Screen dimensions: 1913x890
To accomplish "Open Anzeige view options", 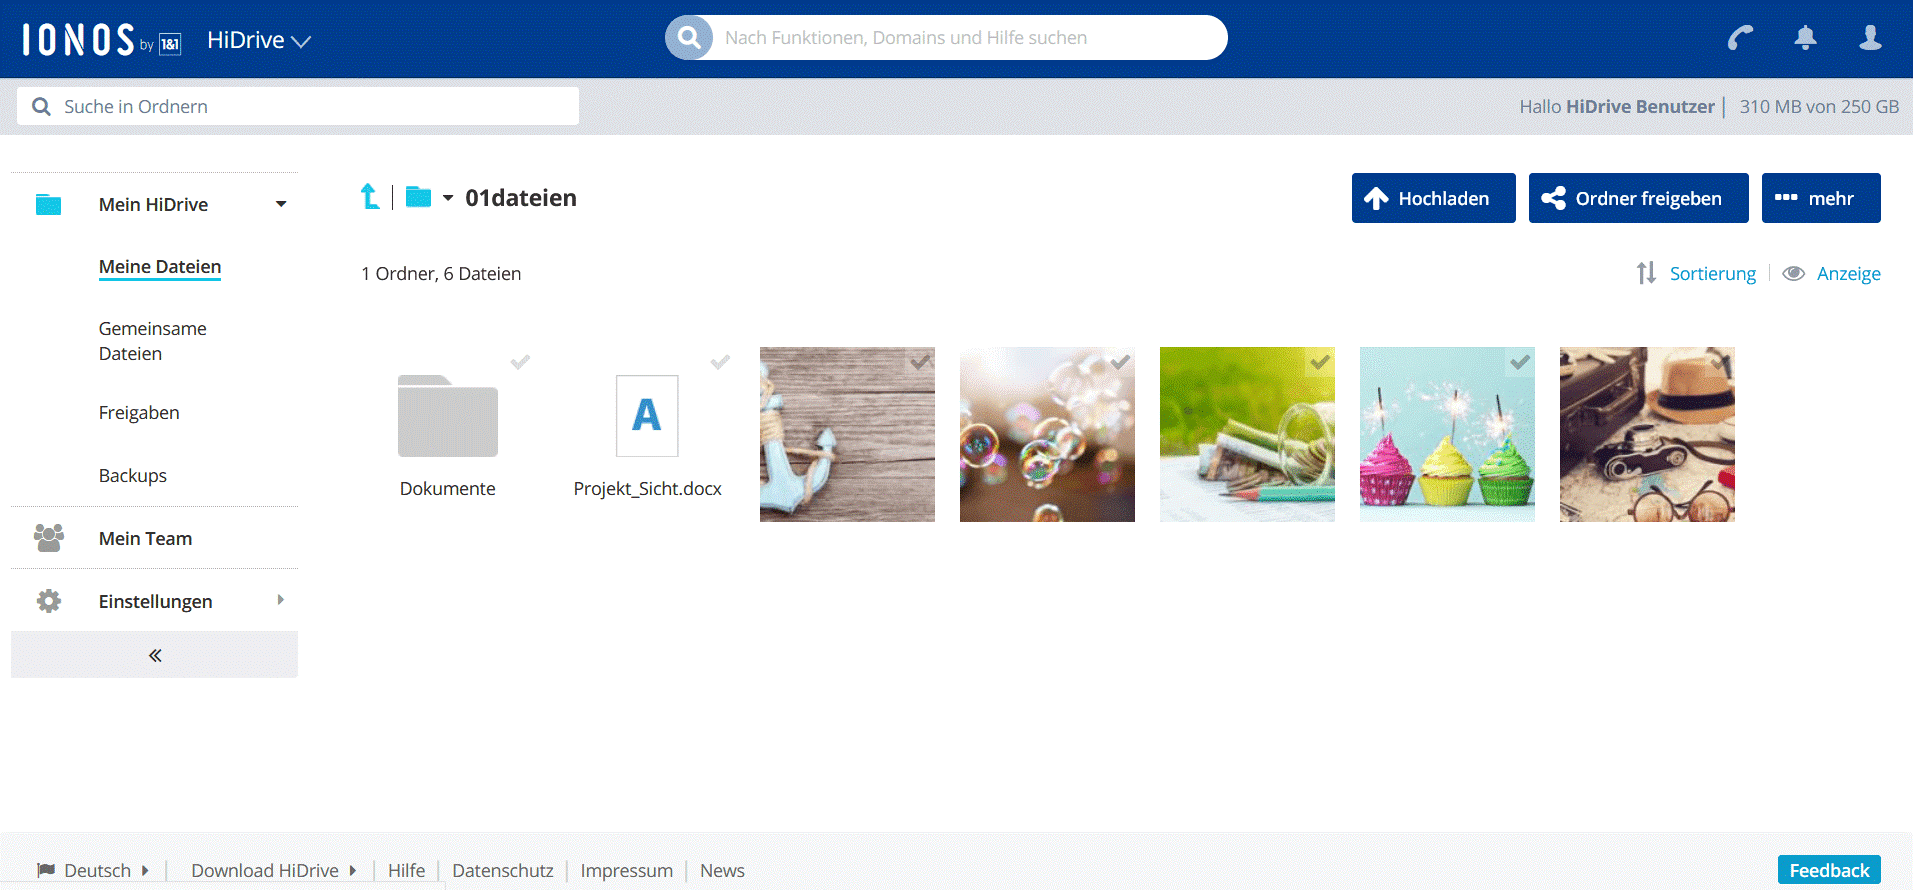I will (x=1848, y=273).
